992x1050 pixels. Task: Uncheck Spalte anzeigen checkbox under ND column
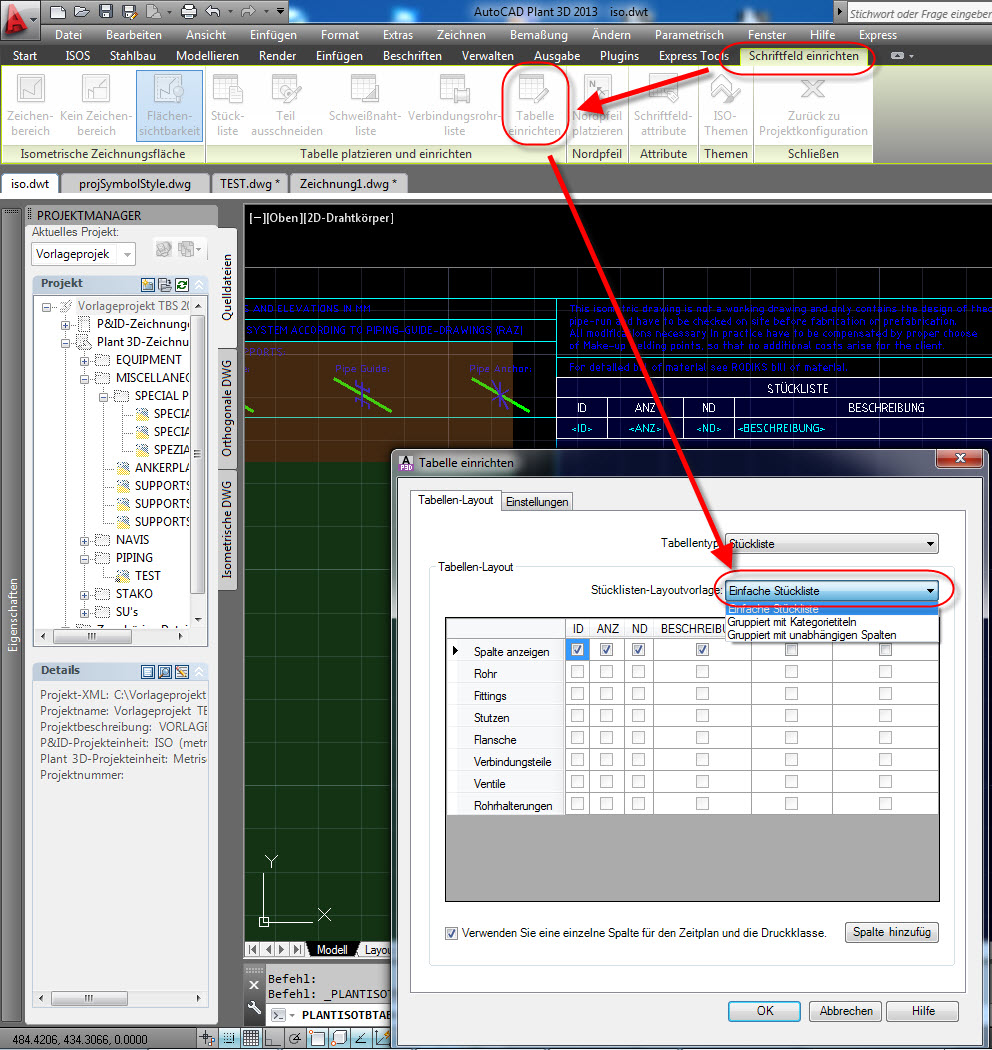click(x=638, y=650)
